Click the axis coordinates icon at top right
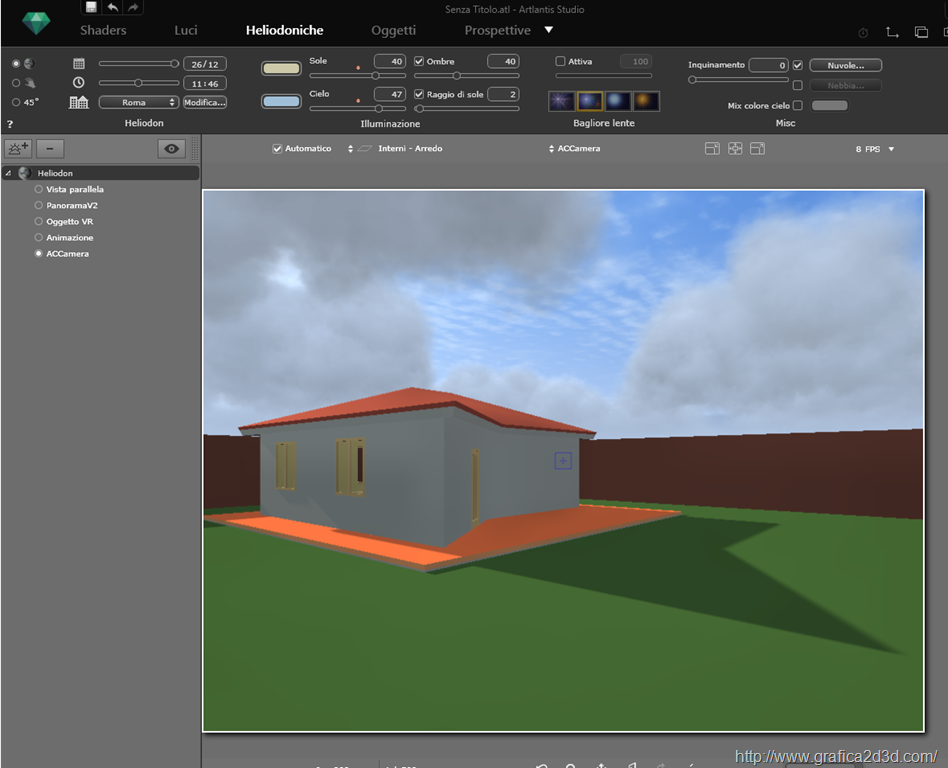Image resolution: width=948 pixels, height=768 pixels. point(892,32)
